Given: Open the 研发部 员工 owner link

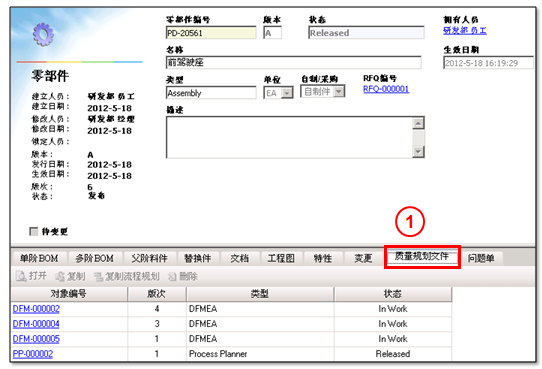Looking at the screenshot, I should click(465, 31).
